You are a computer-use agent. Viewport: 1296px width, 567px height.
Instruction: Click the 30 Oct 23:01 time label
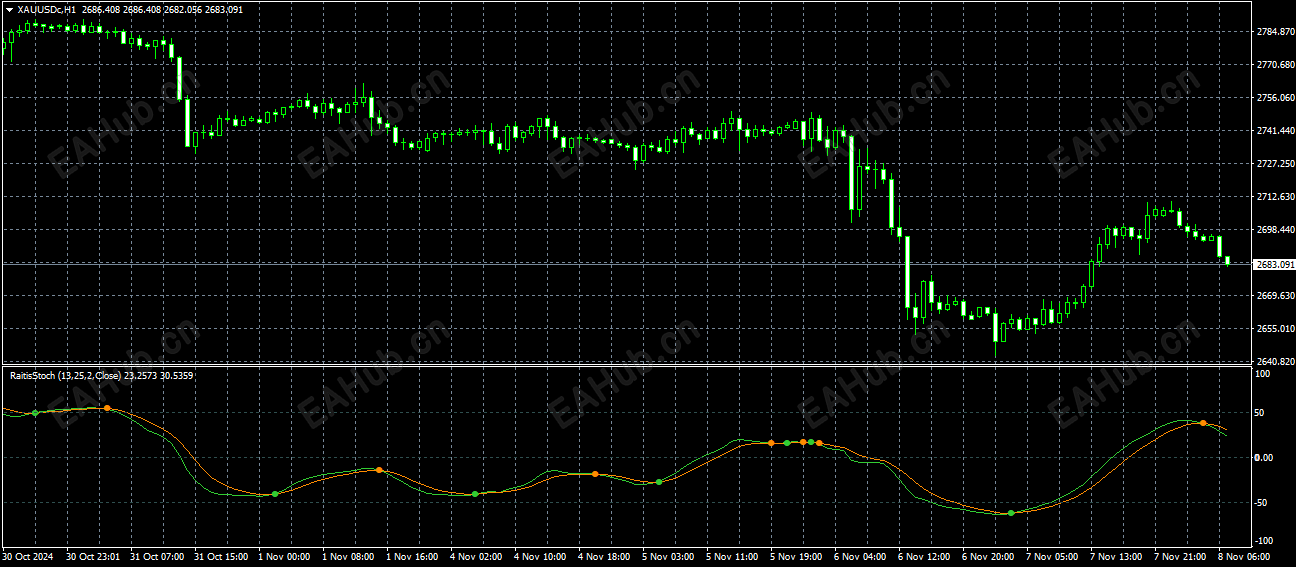click(x=93, y=556)
